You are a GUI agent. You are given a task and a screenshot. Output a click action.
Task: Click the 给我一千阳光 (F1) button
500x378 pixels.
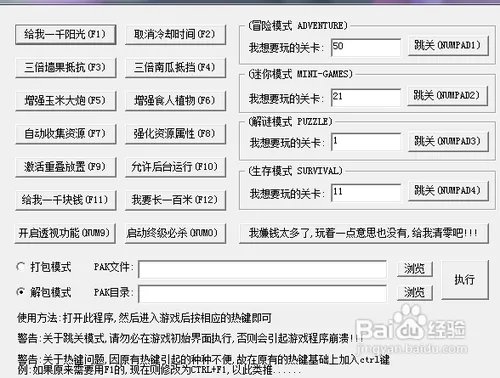coord(65,34)
